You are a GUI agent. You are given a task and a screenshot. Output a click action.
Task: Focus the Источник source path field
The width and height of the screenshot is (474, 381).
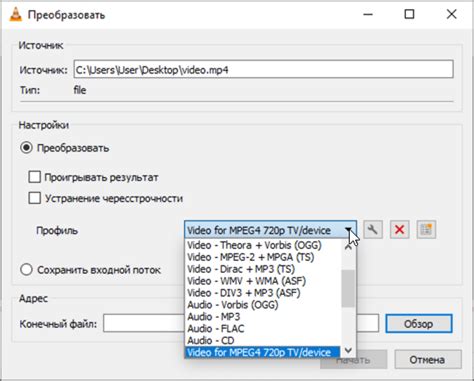pyautogui.click(x=263, y=70)
